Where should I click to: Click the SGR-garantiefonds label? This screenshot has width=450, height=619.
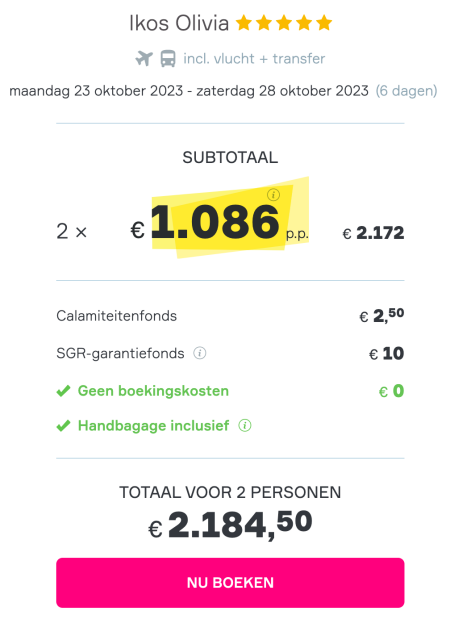120,353
